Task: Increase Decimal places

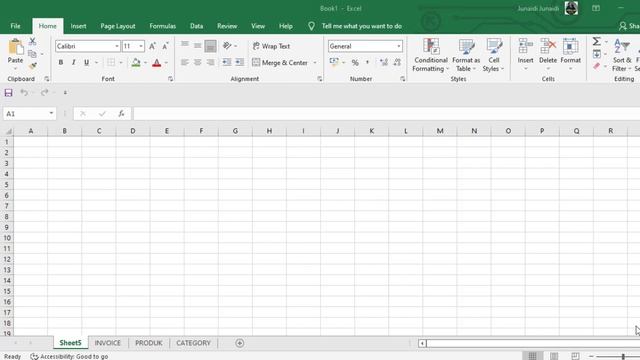Action: (x=384, y=62)
